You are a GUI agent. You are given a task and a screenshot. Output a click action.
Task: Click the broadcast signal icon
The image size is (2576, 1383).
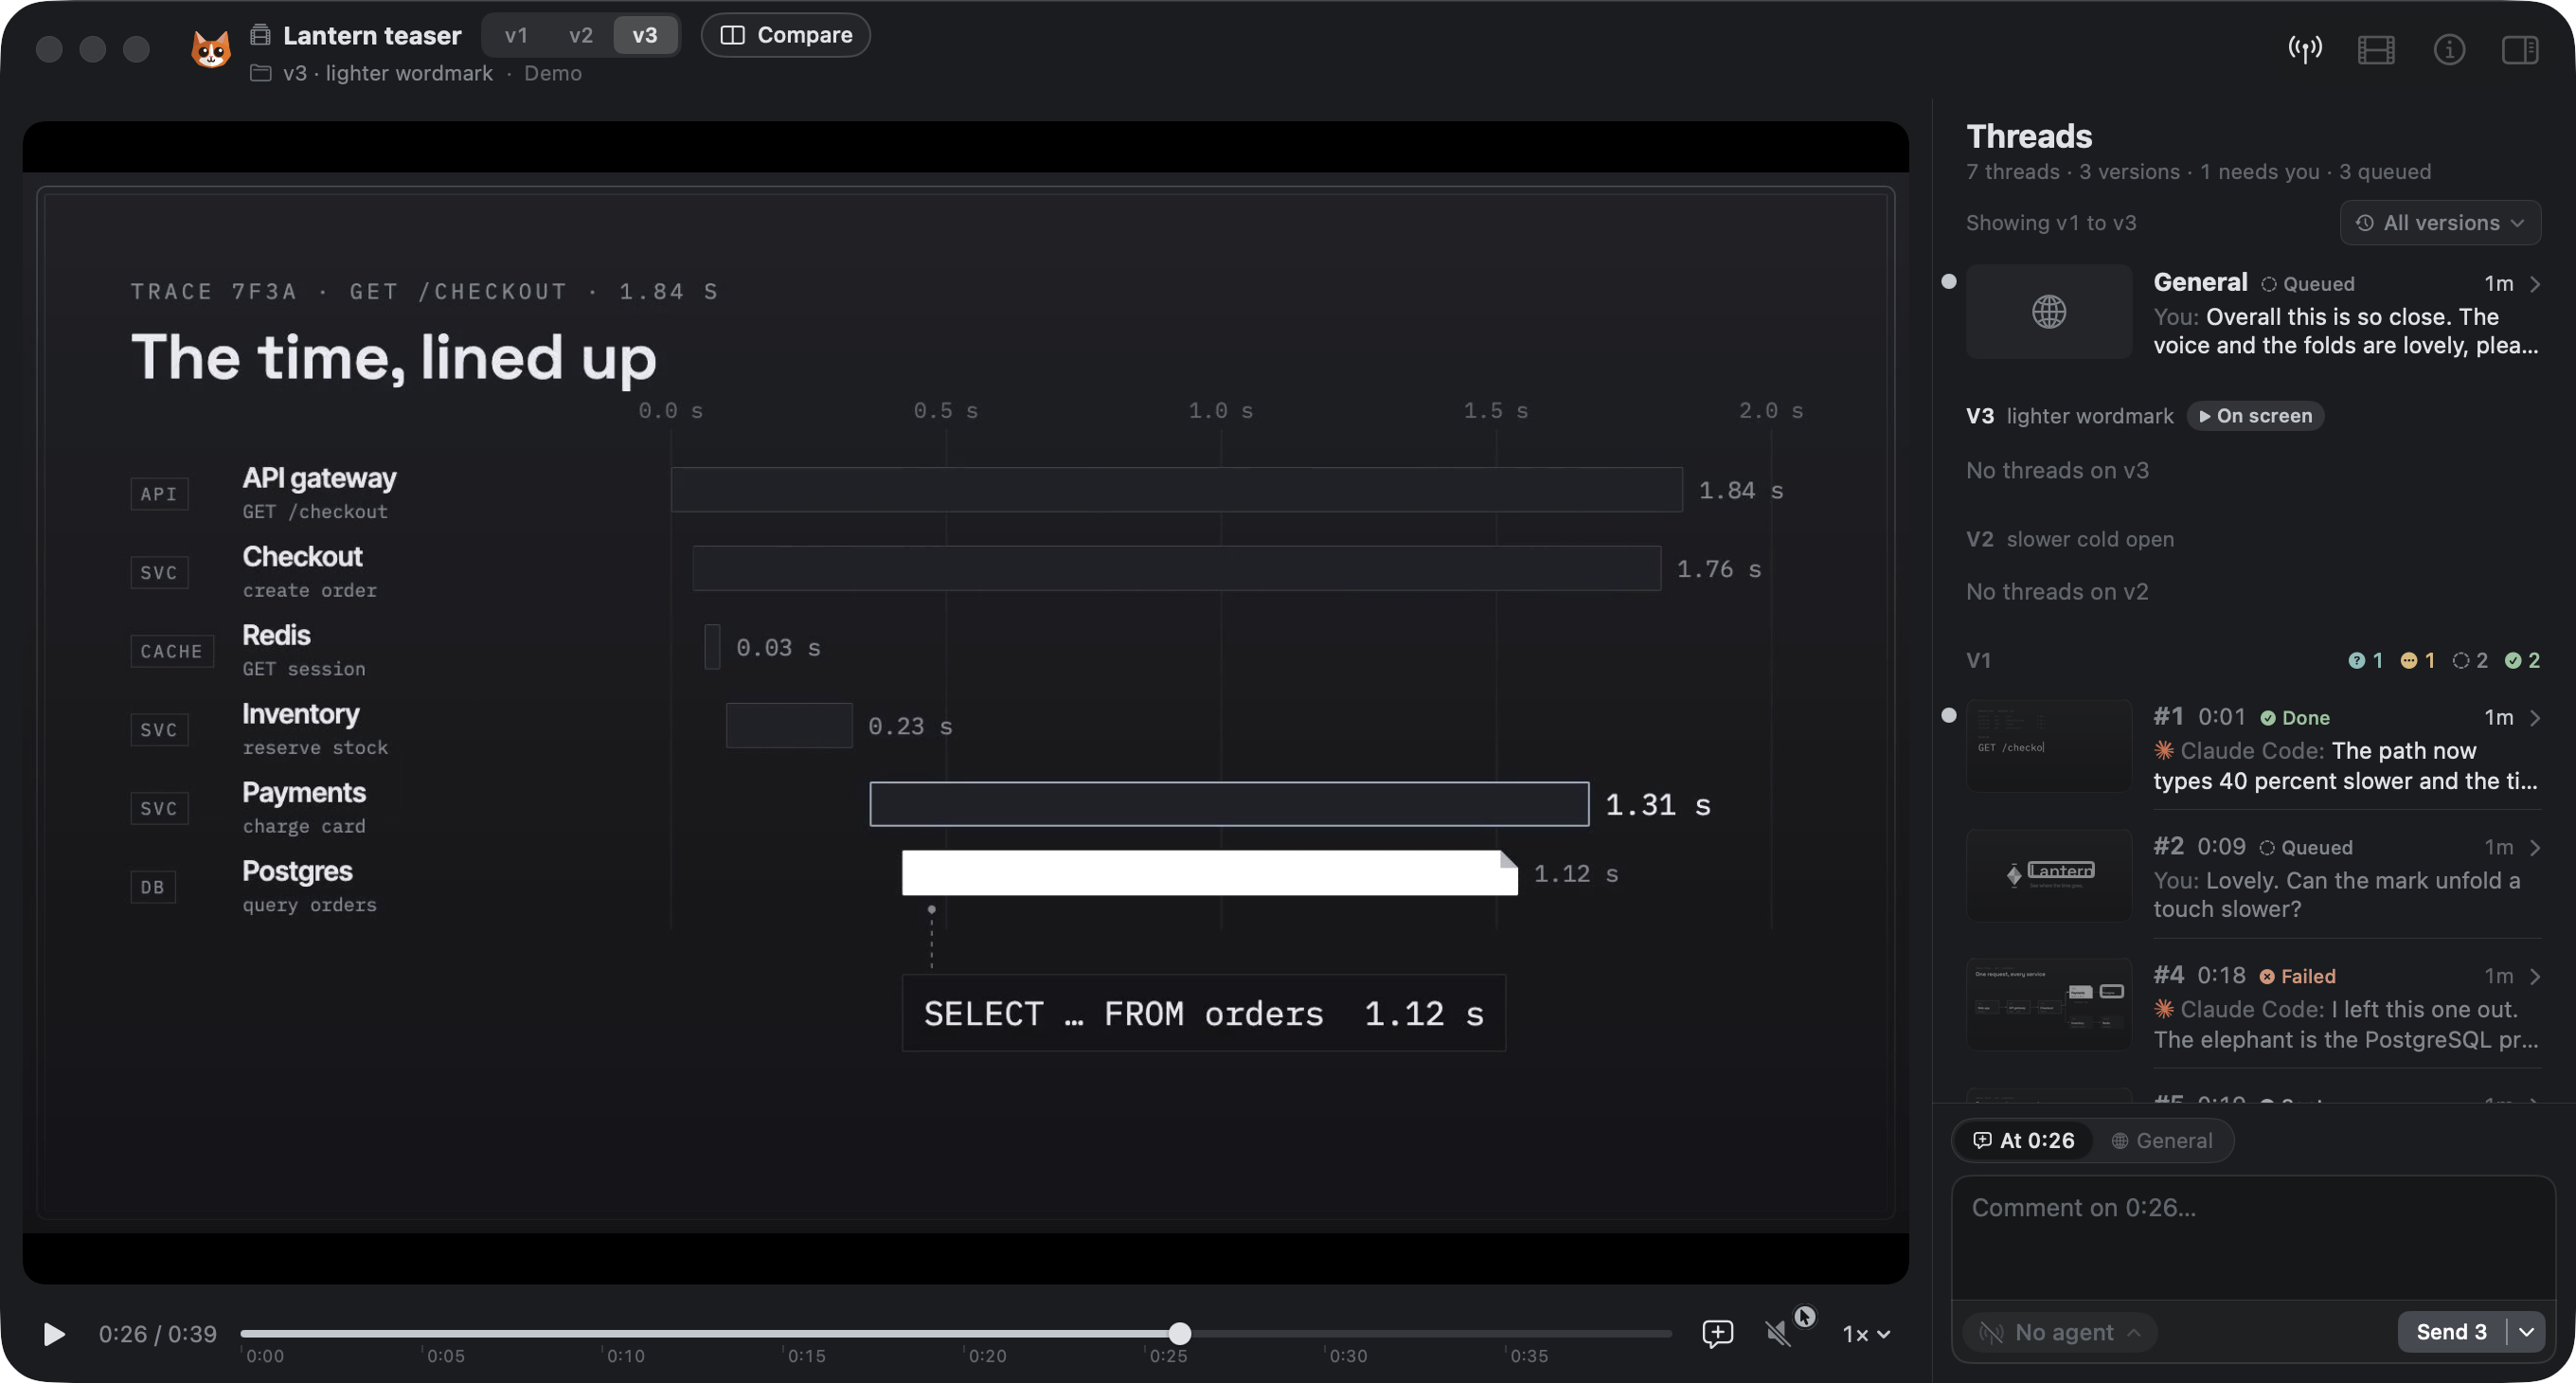tap(2305, 49)
